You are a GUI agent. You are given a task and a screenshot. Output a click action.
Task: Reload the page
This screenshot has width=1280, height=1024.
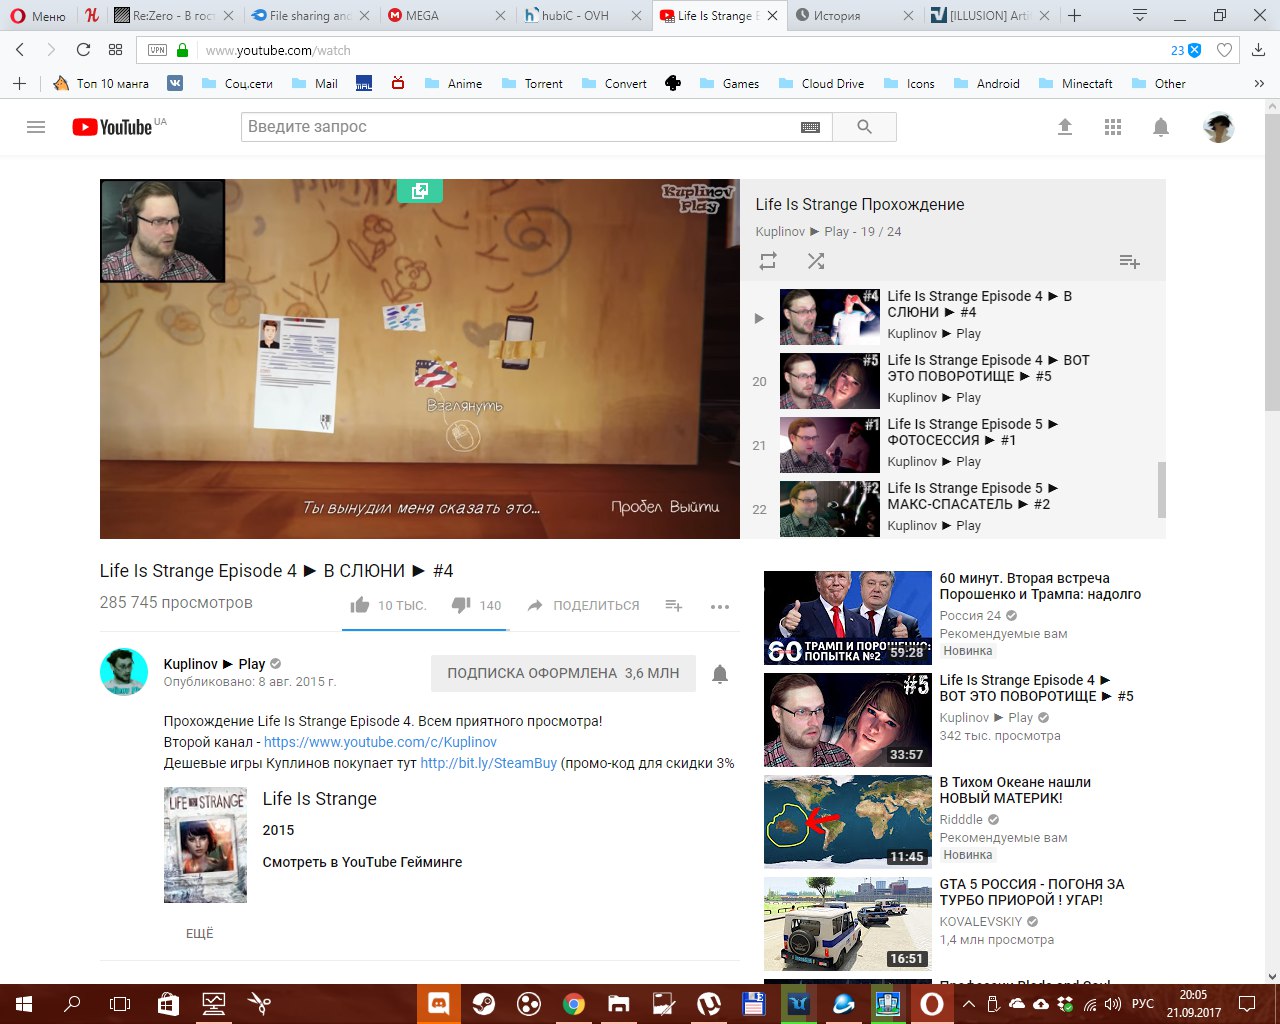click(x=83, y=50)
